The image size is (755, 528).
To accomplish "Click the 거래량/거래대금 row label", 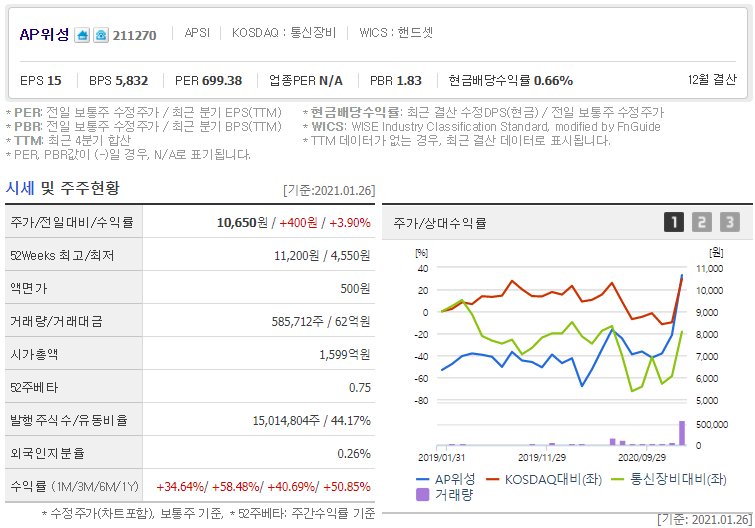I will 56,322.
